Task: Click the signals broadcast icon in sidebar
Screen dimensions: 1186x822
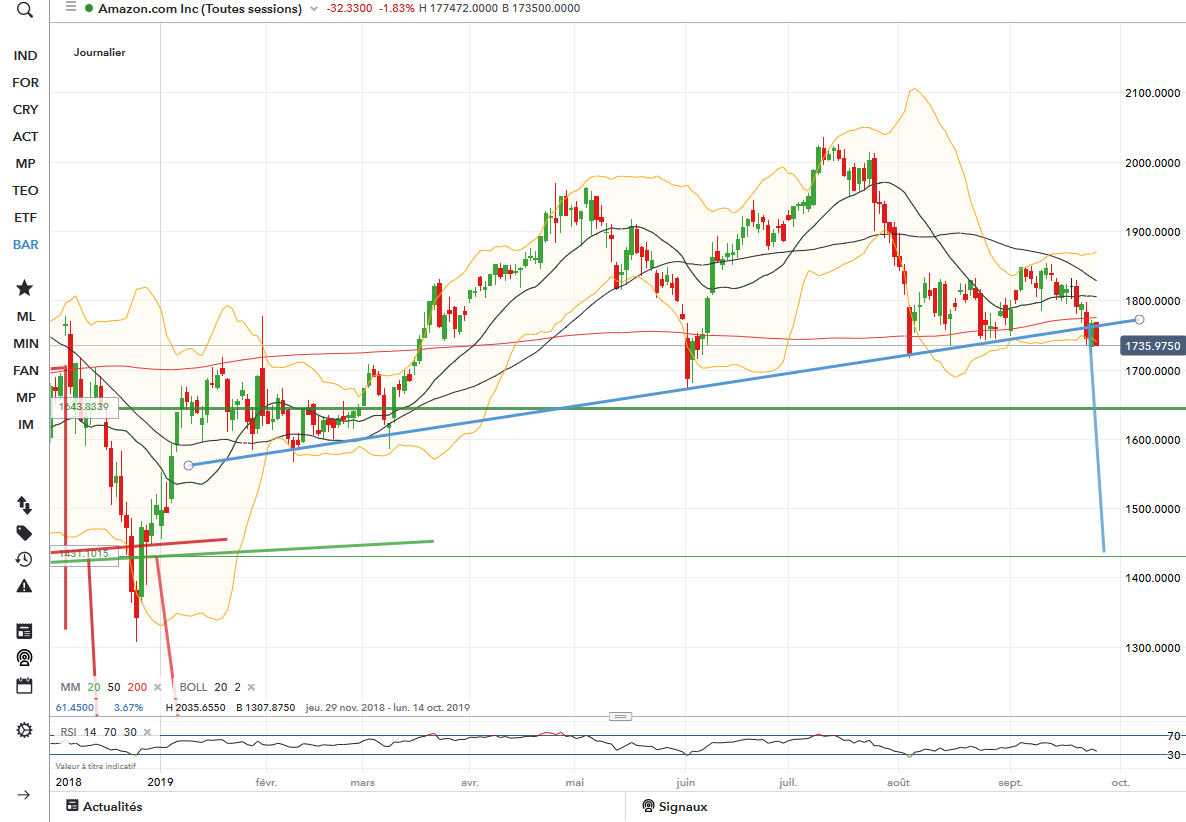Action: [x=24, y=658]
